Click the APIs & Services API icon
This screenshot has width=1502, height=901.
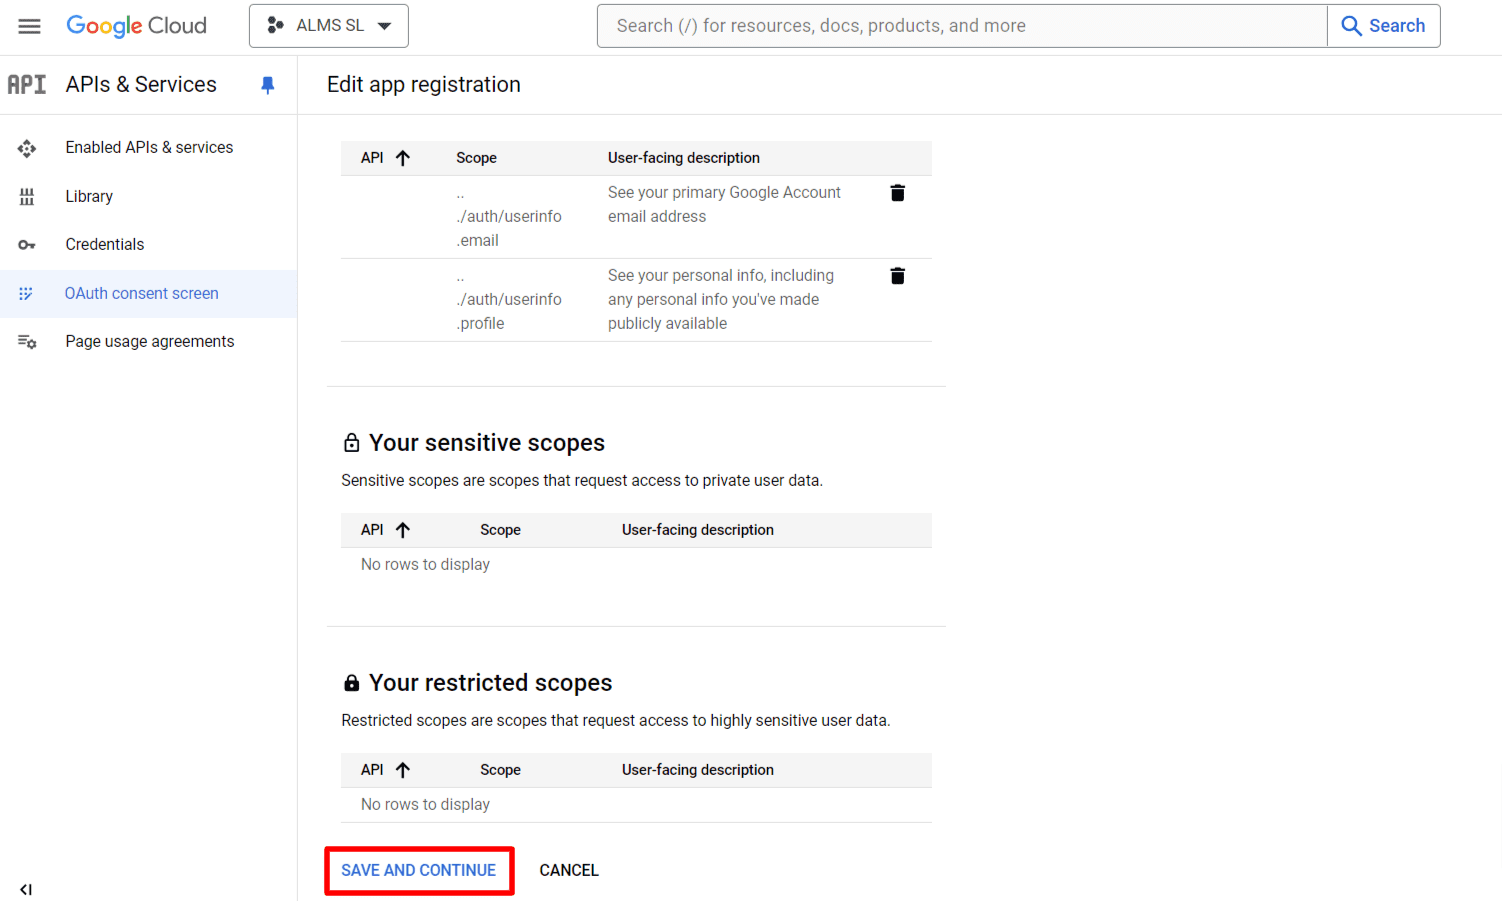pos(27,85)
